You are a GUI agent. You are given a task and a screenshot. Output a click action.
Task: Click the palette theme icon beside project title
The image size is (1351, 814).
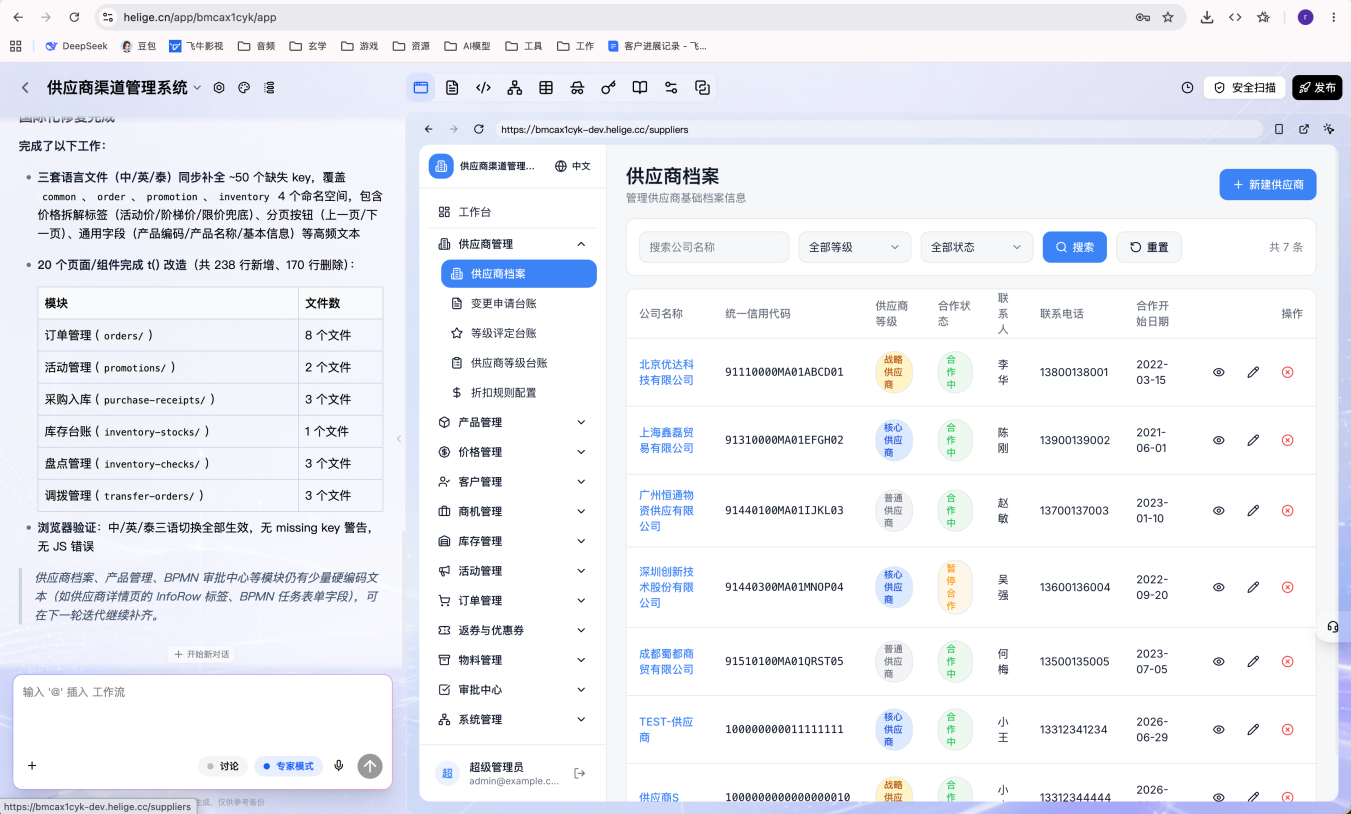[244, 88]
